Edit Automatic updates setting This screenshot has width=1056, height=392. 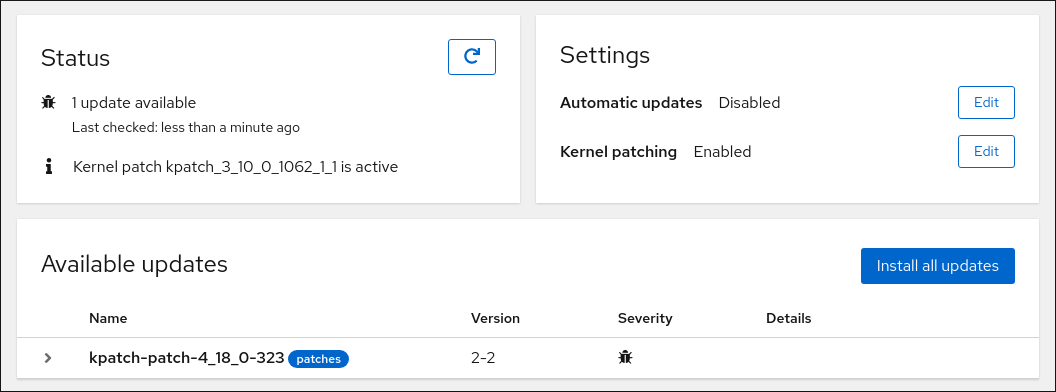point(986,102)
